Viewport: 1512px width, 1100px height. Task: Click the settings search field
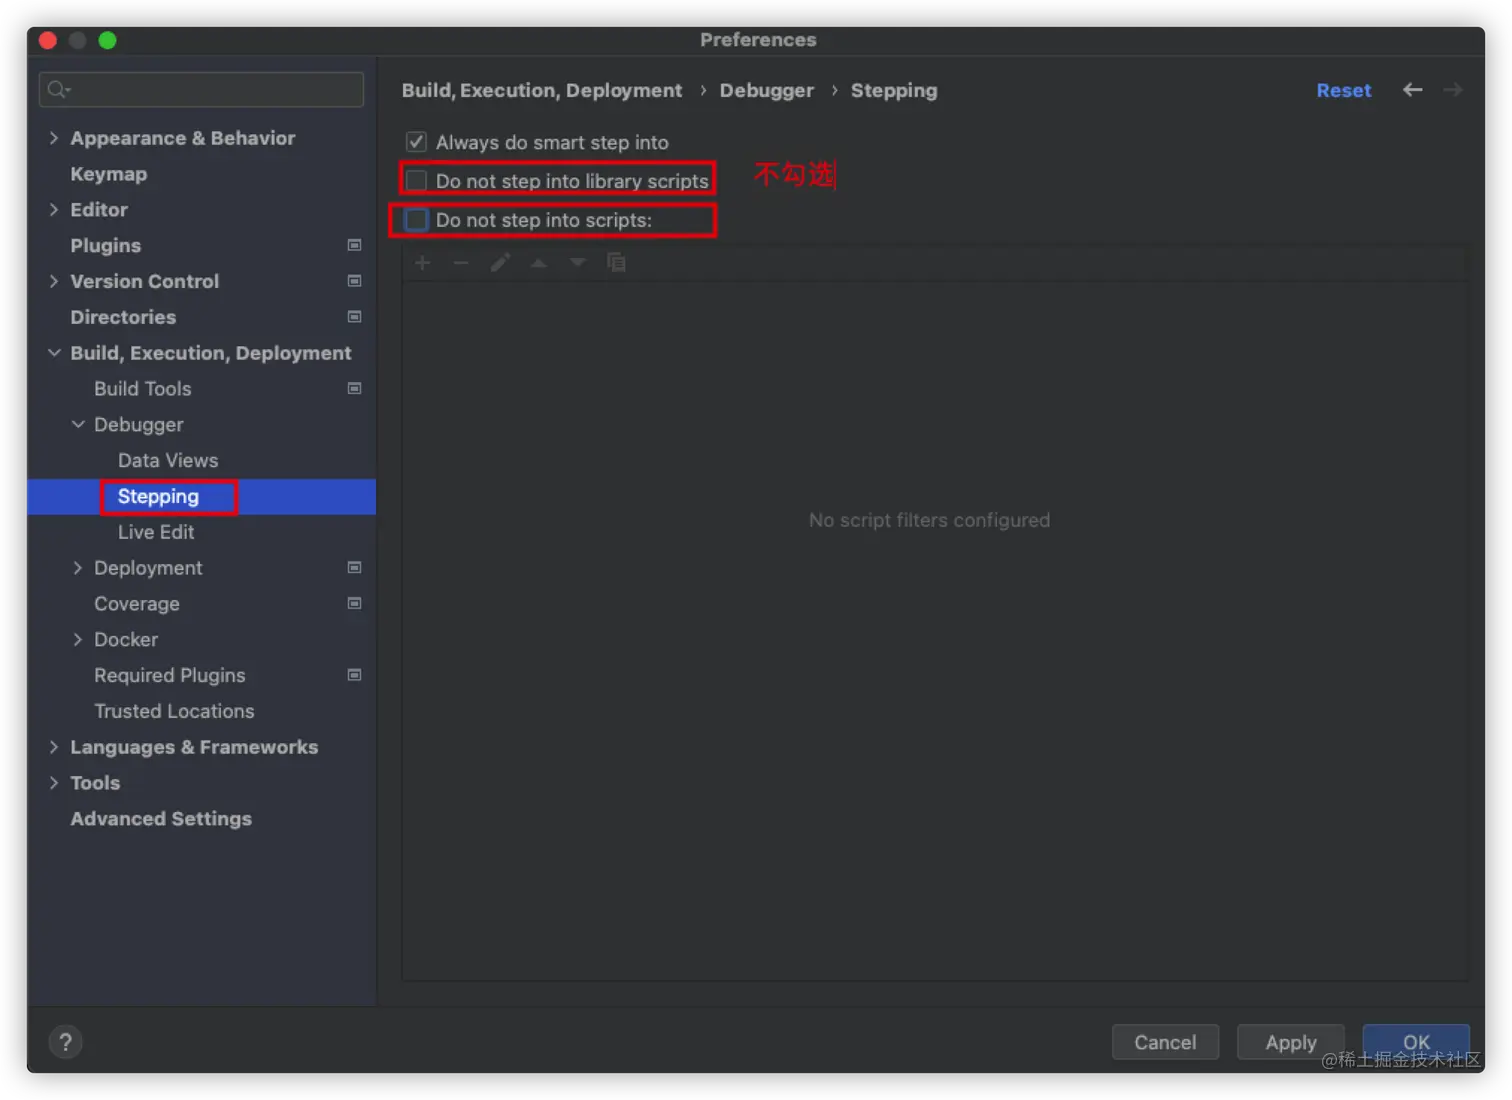click(201, 90)
